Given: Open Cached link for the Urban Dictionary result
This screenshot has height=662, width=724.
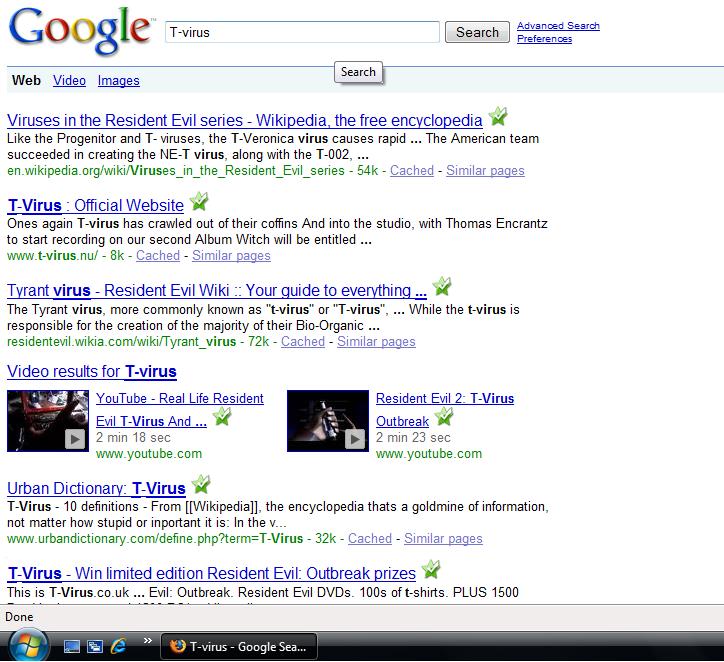Looking at the screenshot, I should pyautogui.click(x=370, y=539).
